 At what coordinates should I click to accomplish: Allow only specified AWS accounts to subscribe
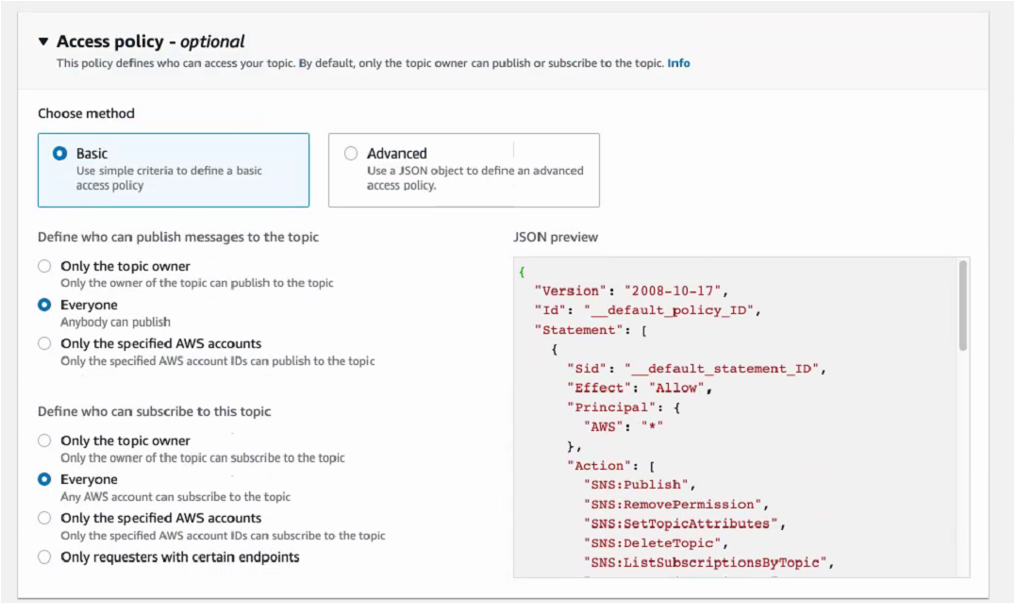point(44,518)
